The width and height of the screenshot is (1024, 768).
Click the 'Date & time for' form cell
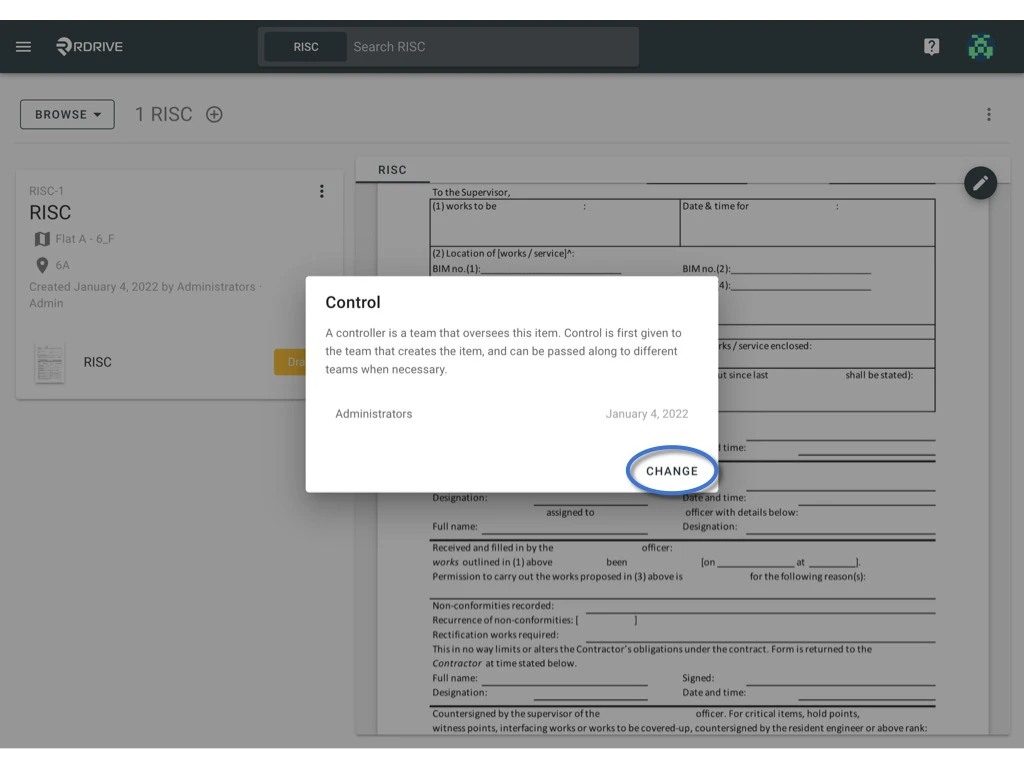coord(807,223)
